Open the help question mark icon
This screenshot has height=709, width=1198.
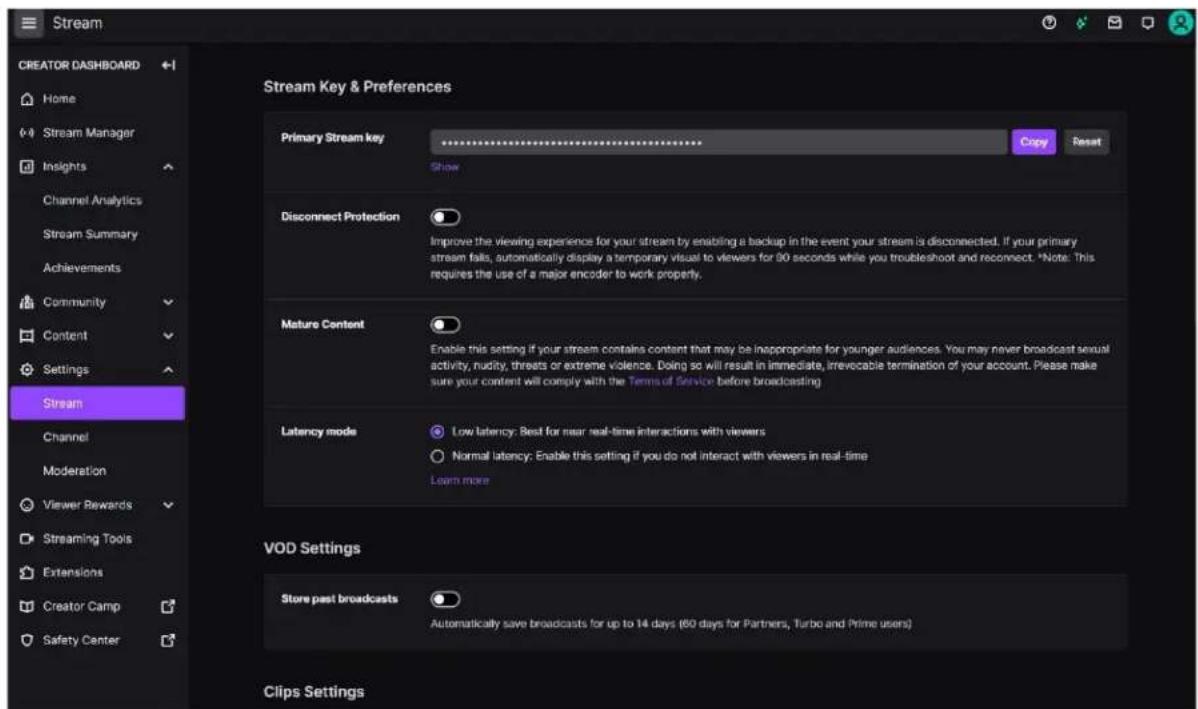pos(1049,23)
